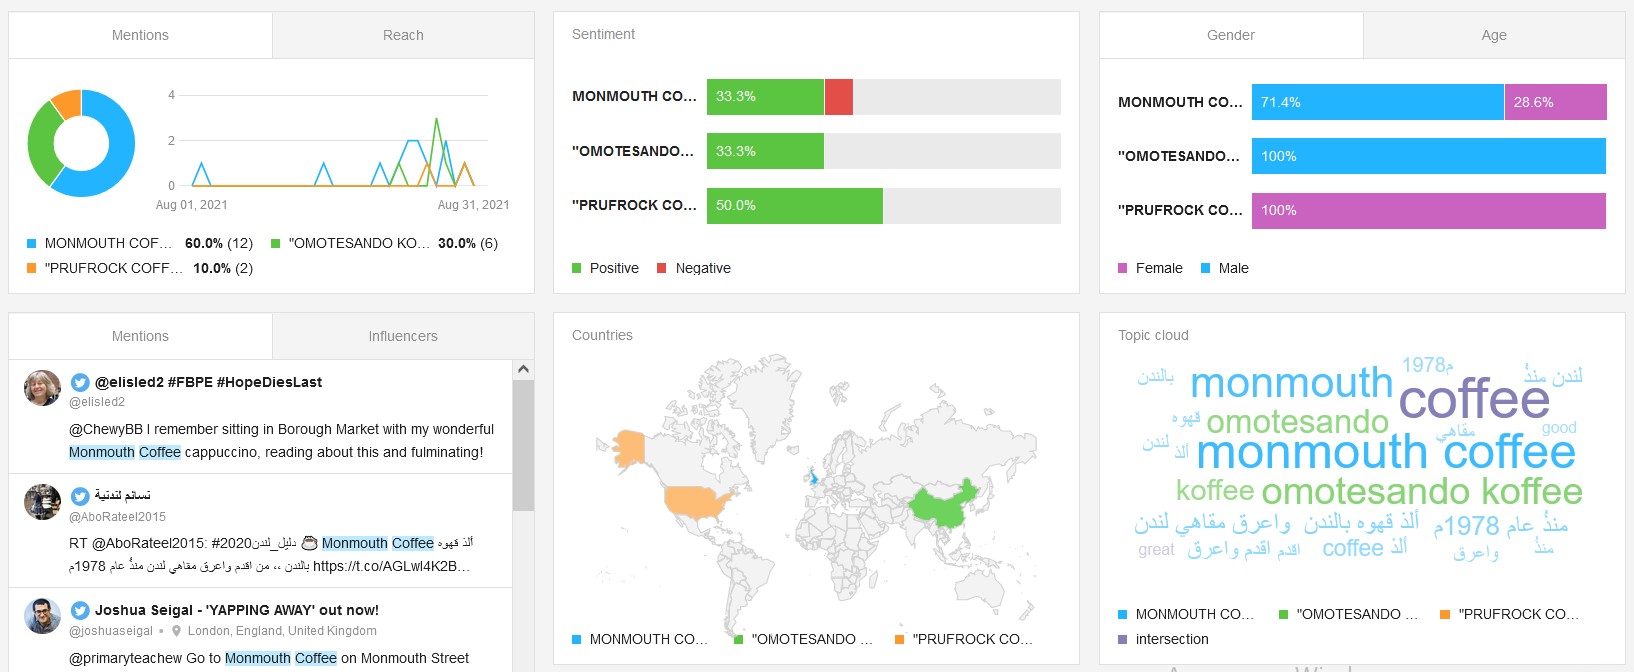Click Twitter icon next to @elisled2
This screenshot has width=1634, height=672.
(80, 382)
